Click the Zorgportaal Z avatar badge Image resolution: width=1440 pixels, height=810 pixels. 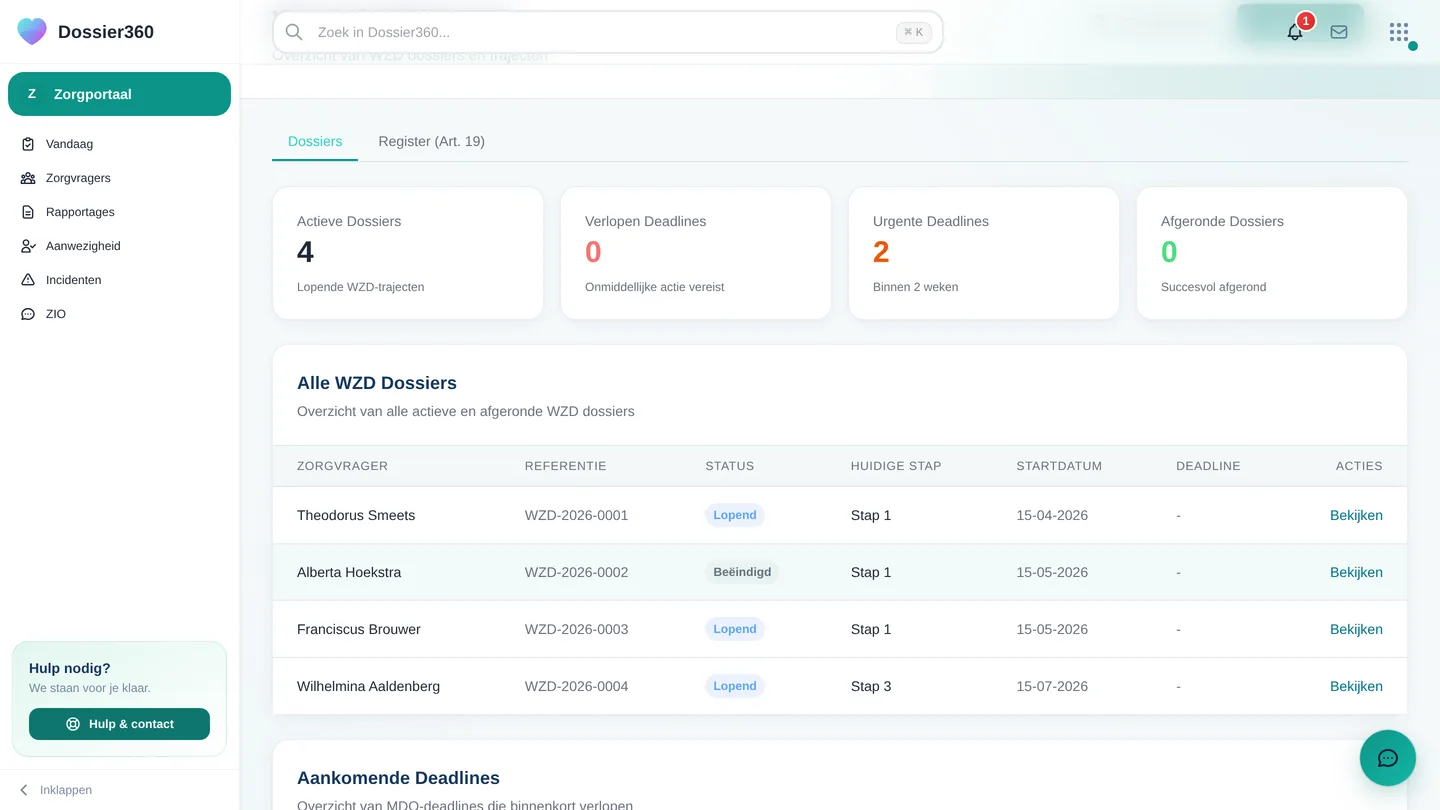coord(32,94)
